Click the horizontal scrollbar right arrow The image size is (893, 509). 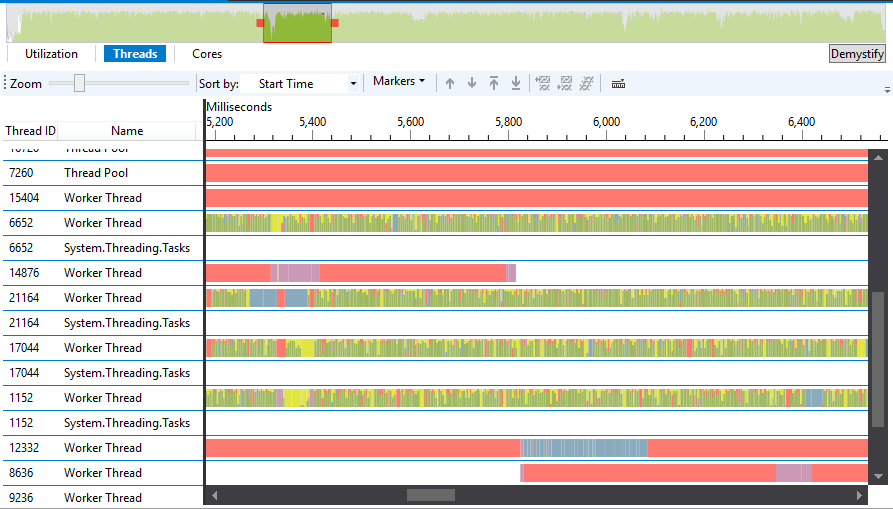(x=859, y=495)
